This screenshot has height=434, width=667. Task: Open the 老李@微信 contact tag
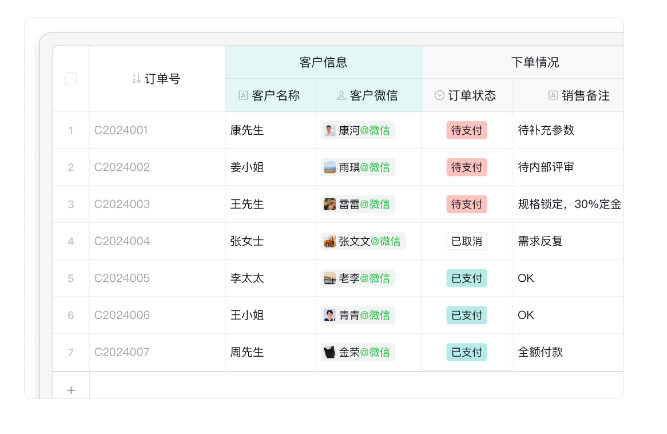point(358,278)
